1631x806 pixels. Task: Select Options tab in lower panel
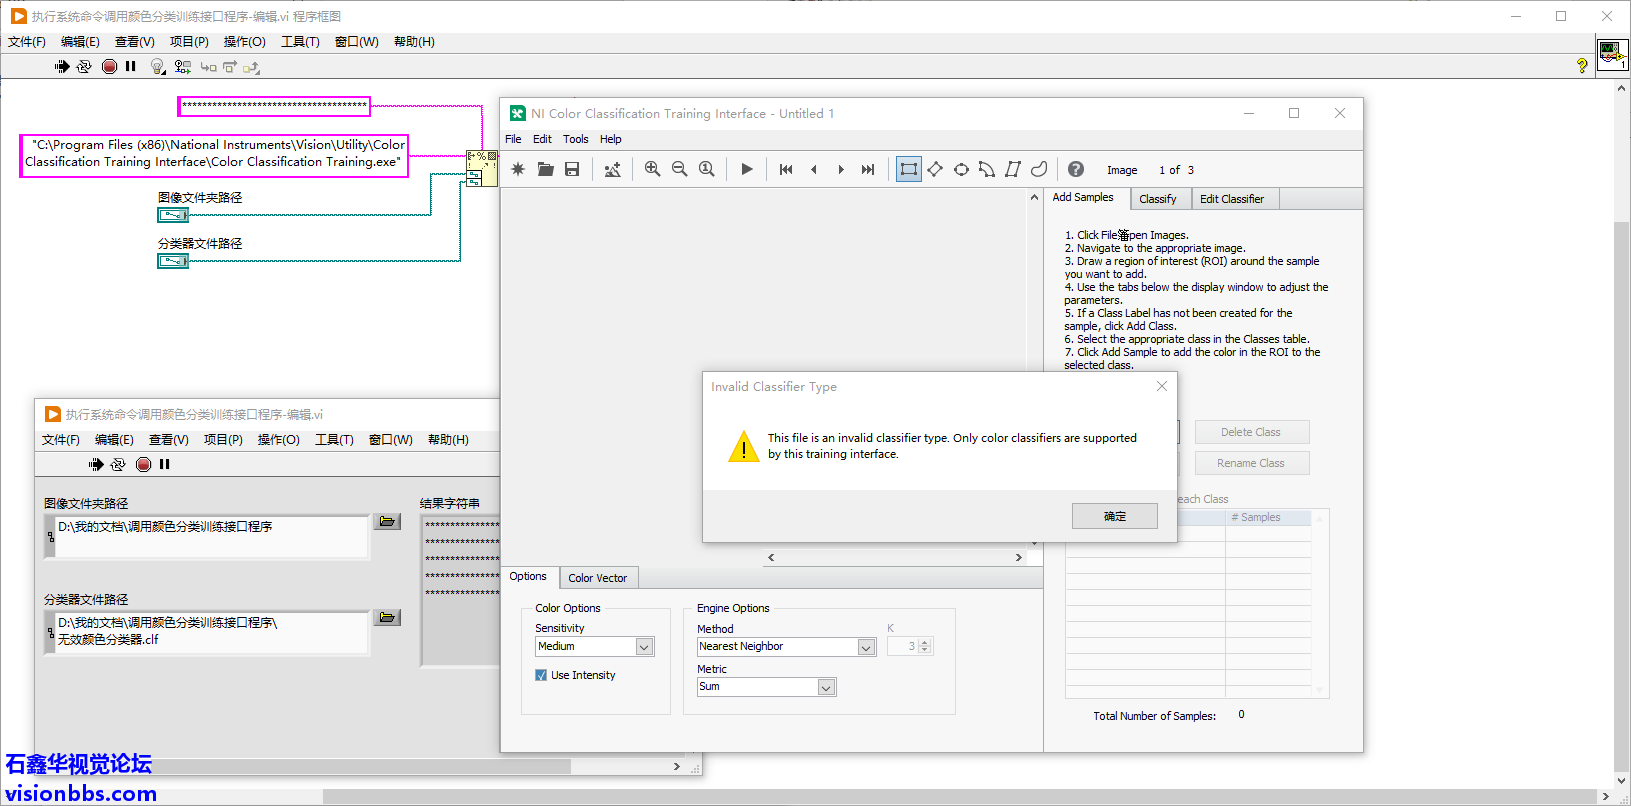pyautogui.click(x=528, y=577)
